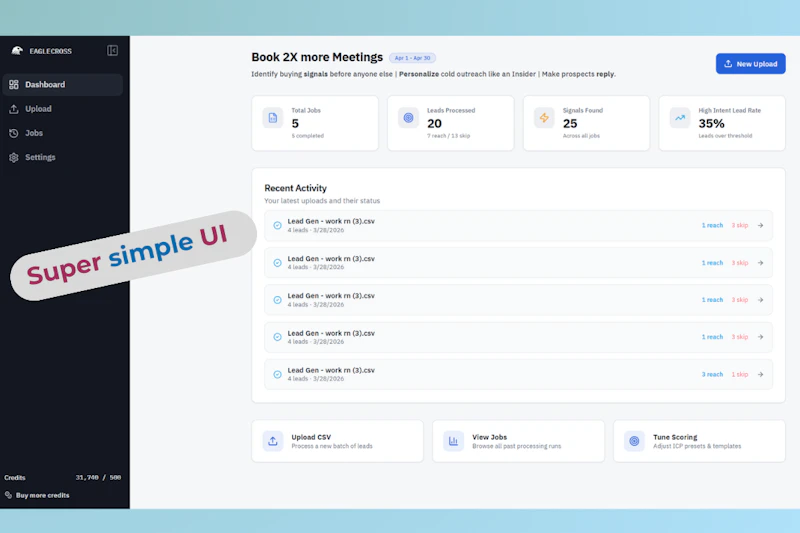Open Settings from the sidebar
The image size is (800, 533).
click(x=40, y=157)
